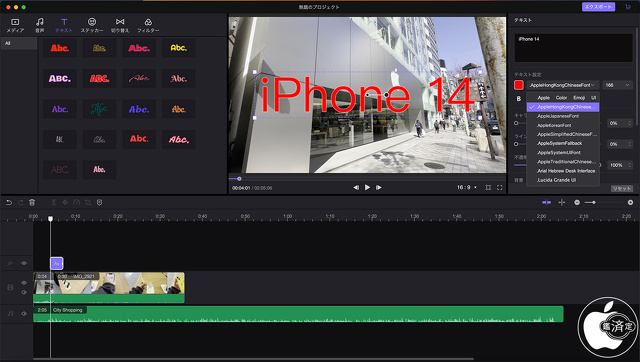This screenshot has width=640, height=362.
Task: Choose Arial Hebrew Desk Interface font
Action: click(563, 171)
